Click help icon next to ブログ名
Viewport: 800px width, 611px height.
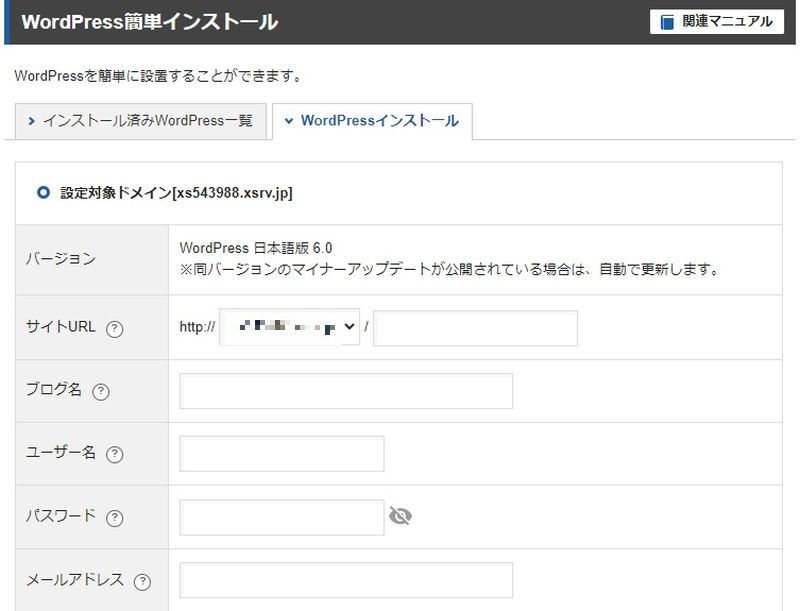101,392
